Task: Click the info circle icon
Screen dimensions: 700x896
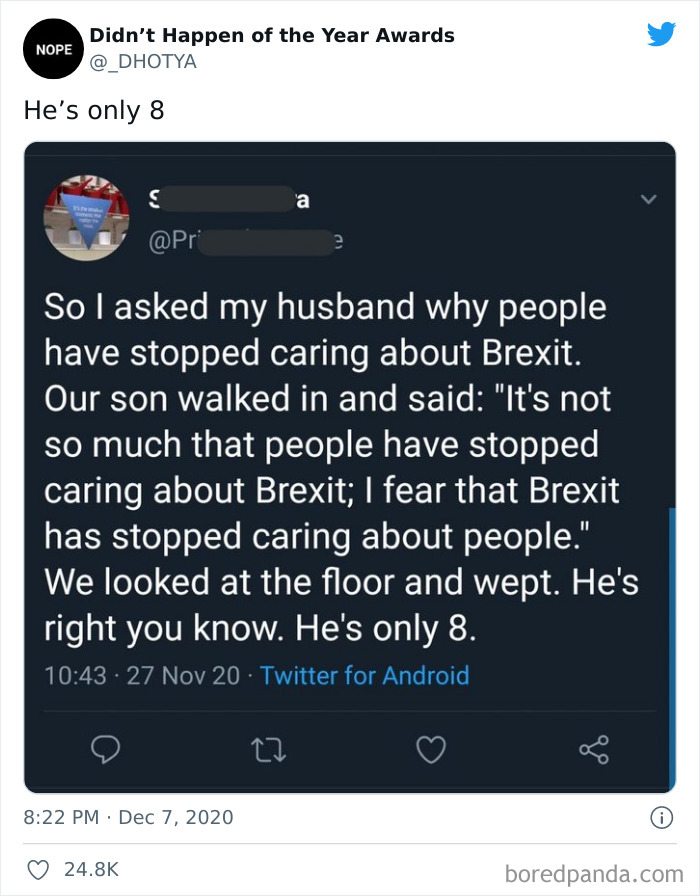Action: [661, 817]
